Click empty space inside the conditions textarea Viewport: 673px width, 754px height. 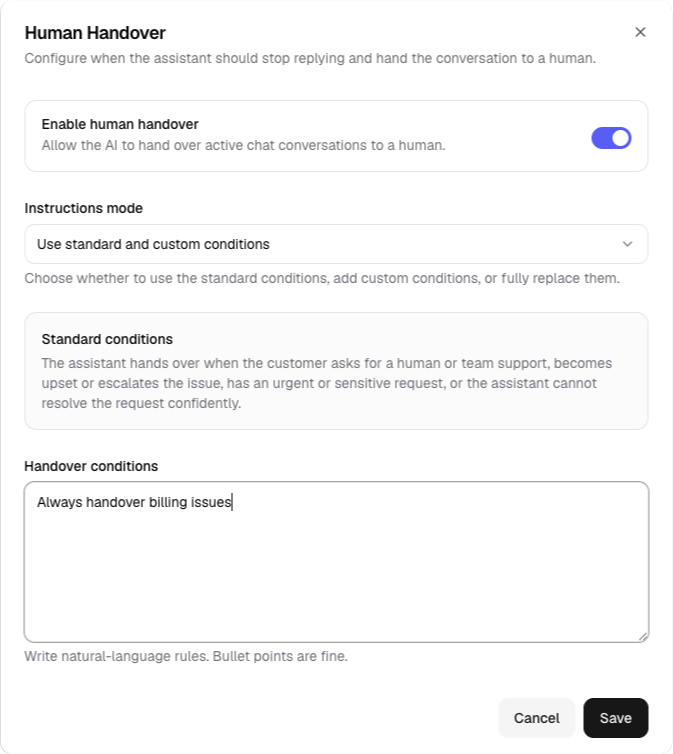336,577
